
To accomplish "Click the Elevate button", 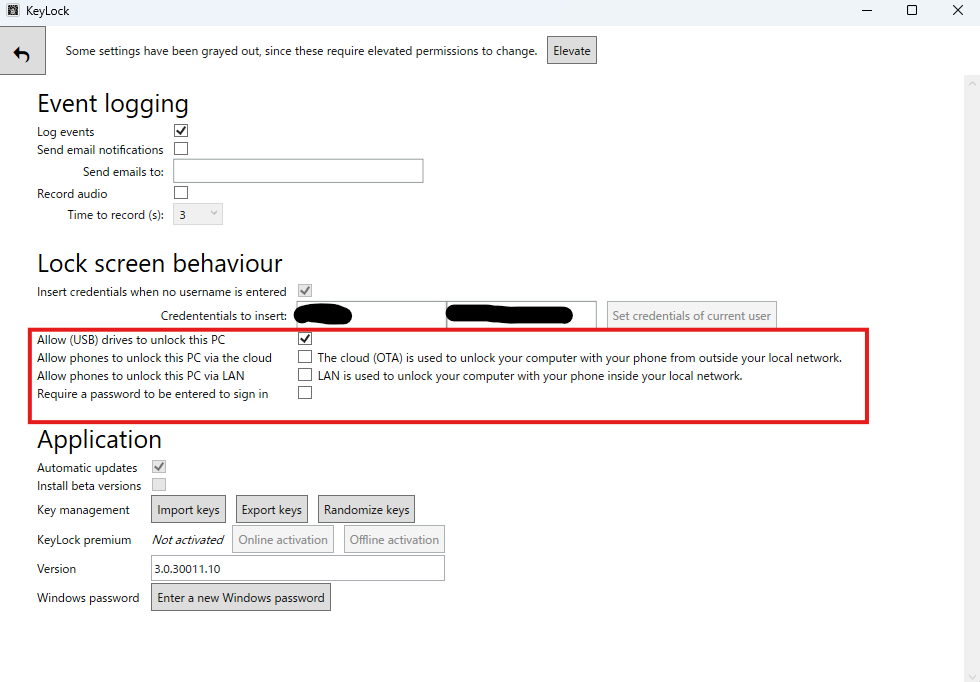I will click(572, 51).
